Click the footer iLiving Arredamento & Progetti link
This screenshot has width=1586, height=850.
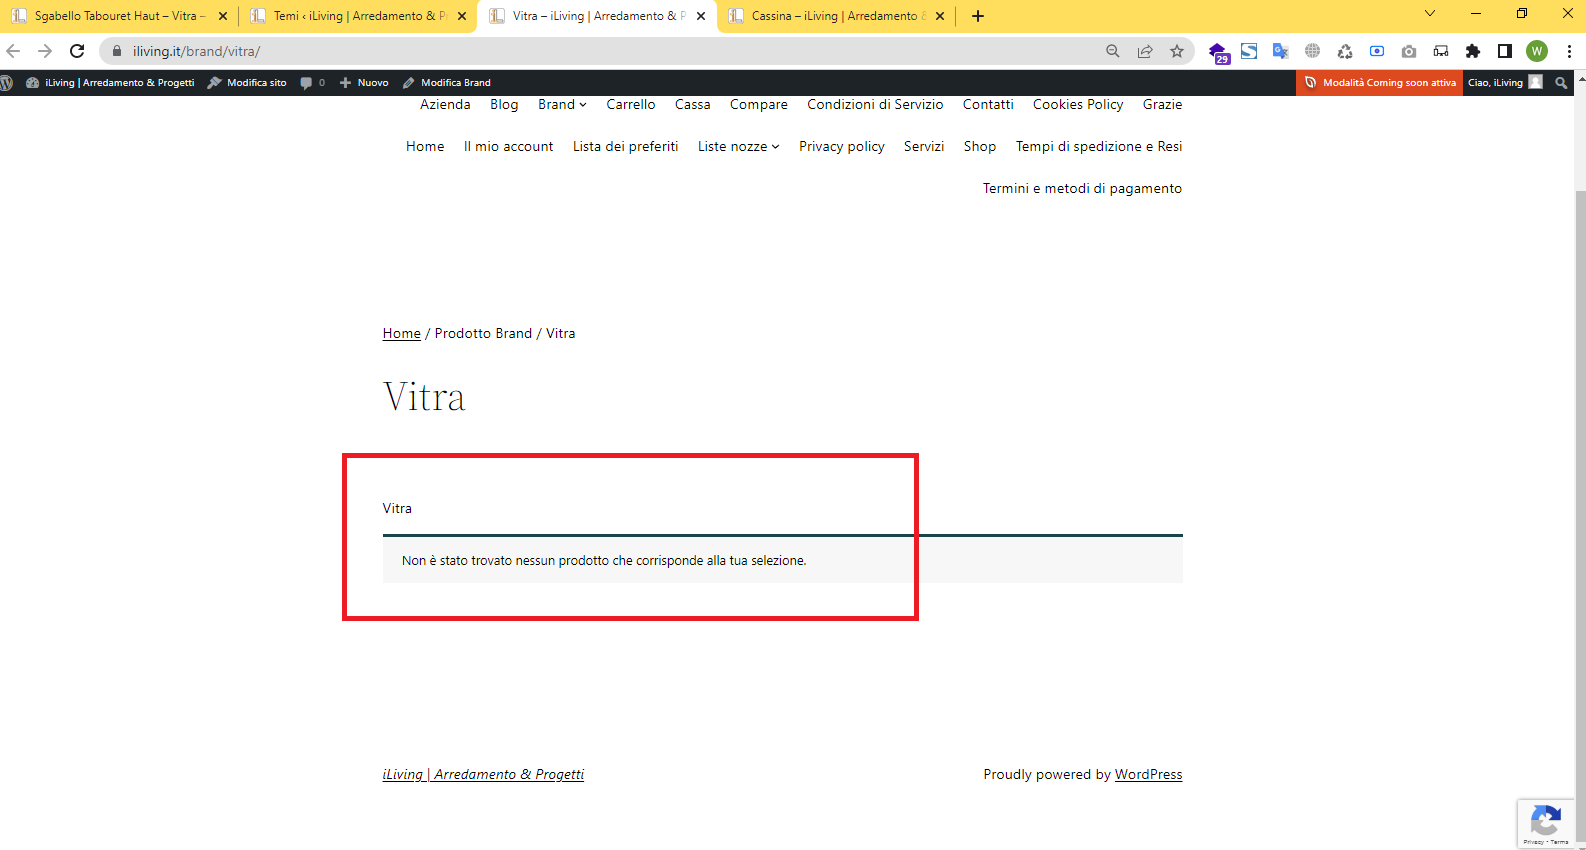coord(483,774)
